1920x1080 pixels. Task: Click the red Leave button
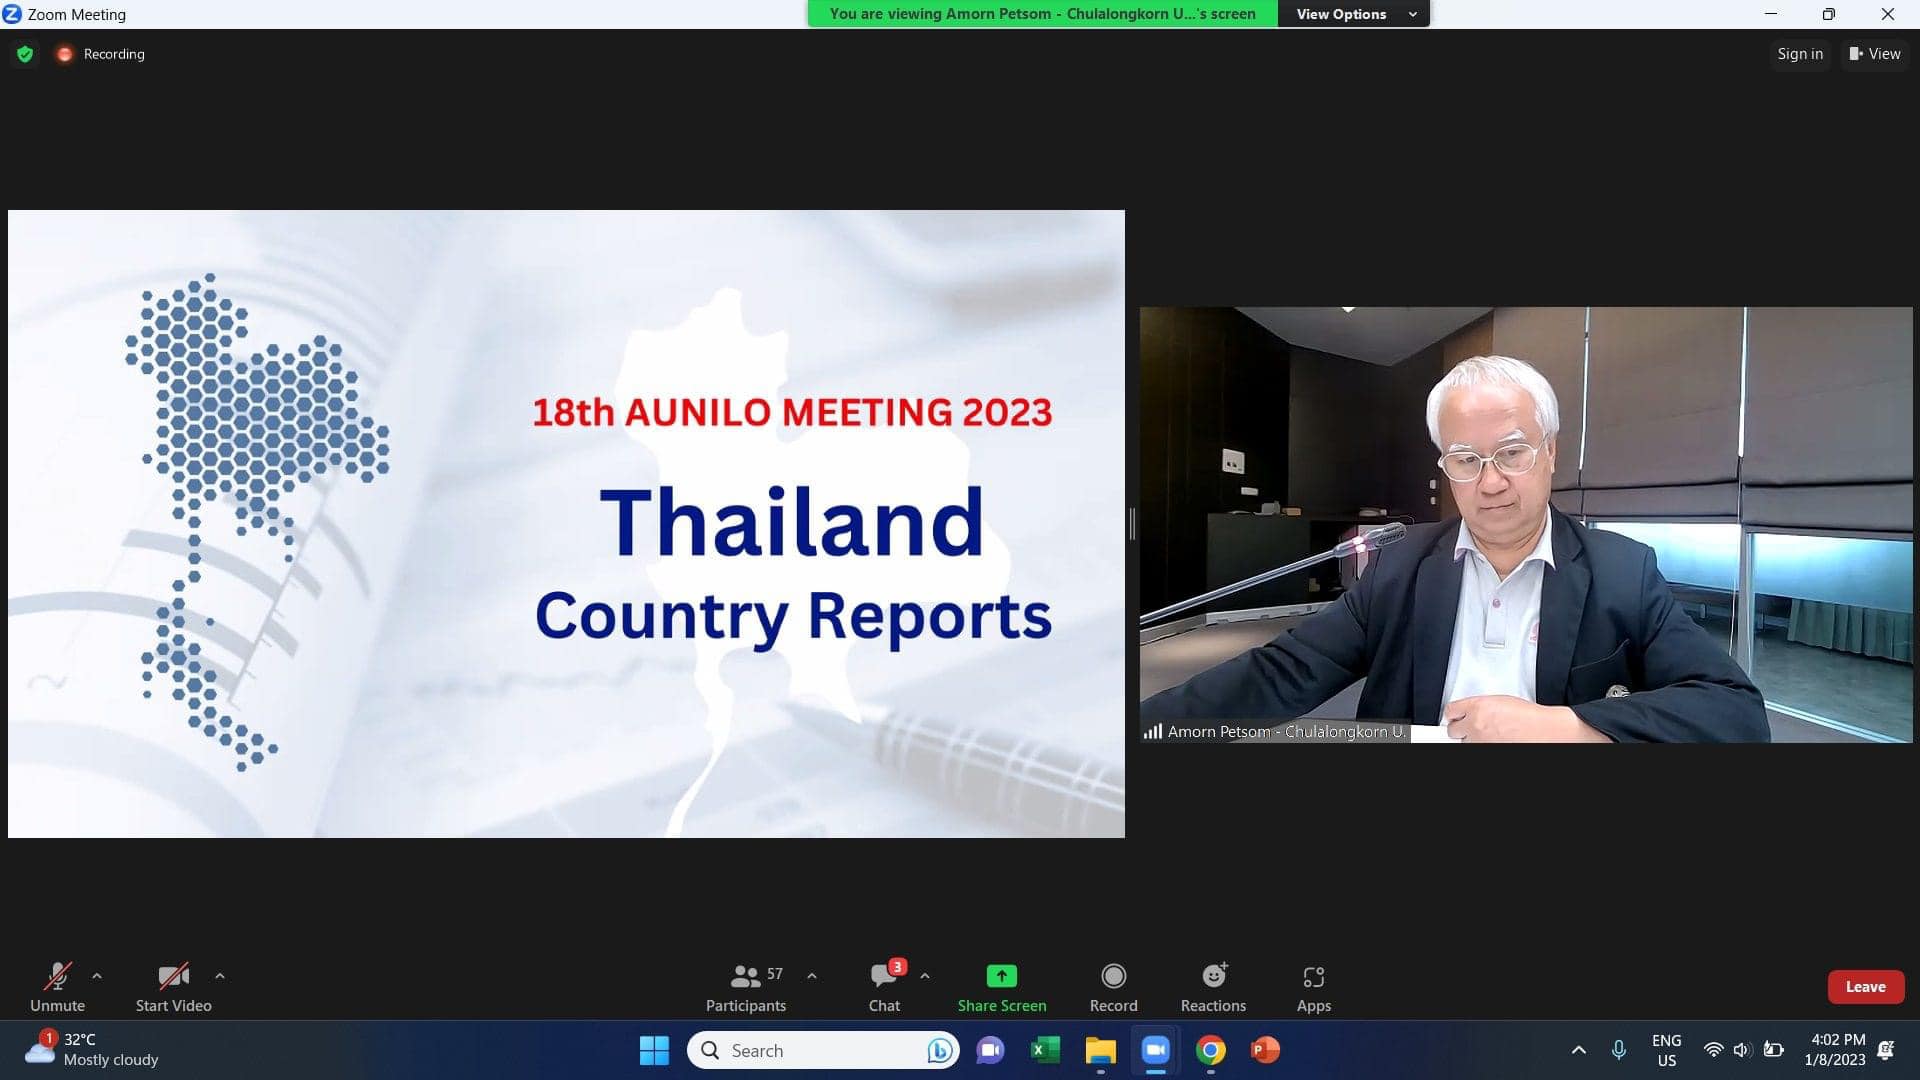pyautogui.click(x=1865, y=987)
